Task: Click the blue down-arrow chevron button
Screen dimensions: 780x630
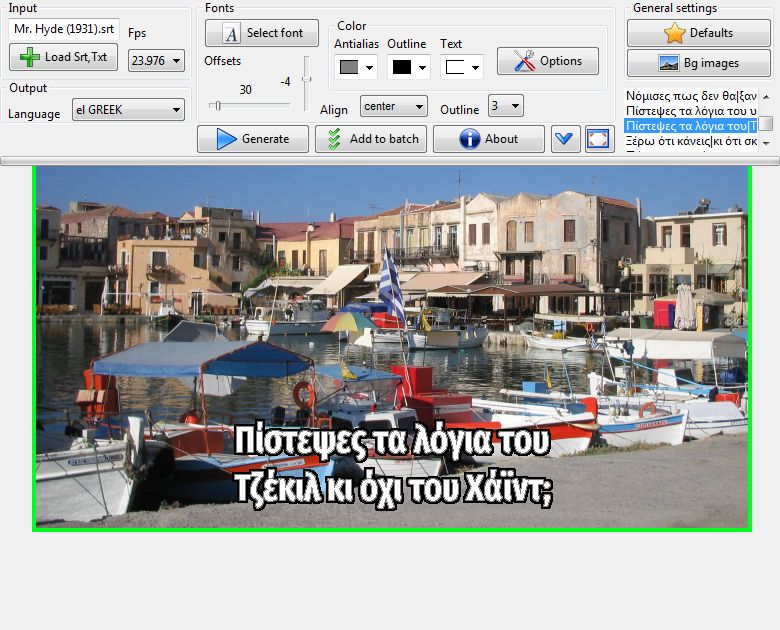Action: [x=566, y=139]
